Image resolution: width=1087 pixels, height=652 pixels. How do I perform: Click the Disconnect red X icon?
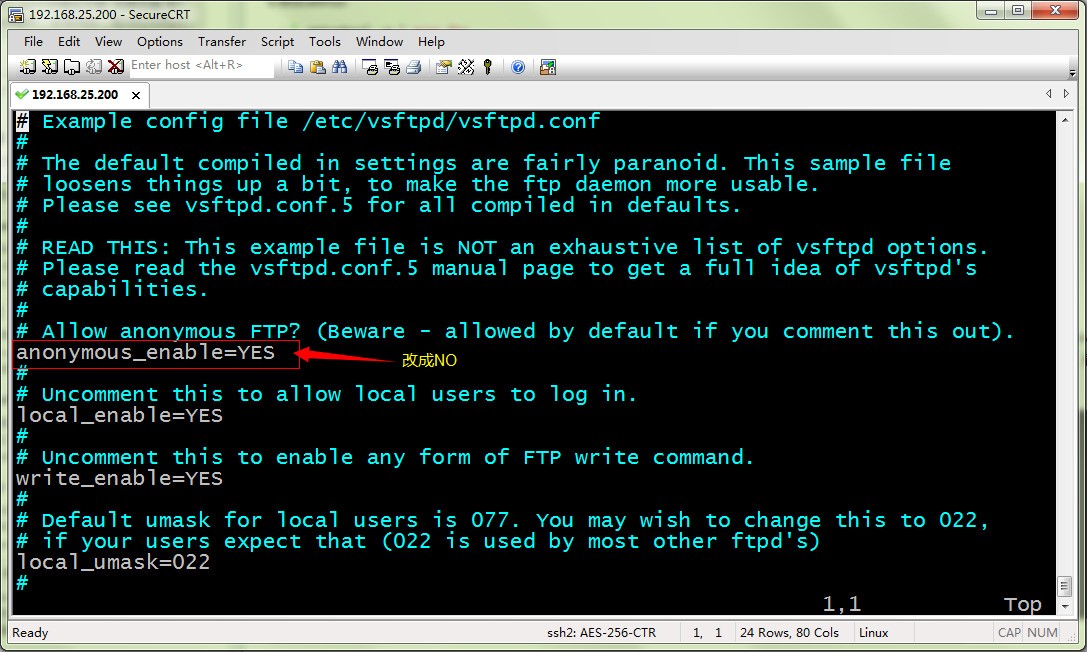(116, 67)
